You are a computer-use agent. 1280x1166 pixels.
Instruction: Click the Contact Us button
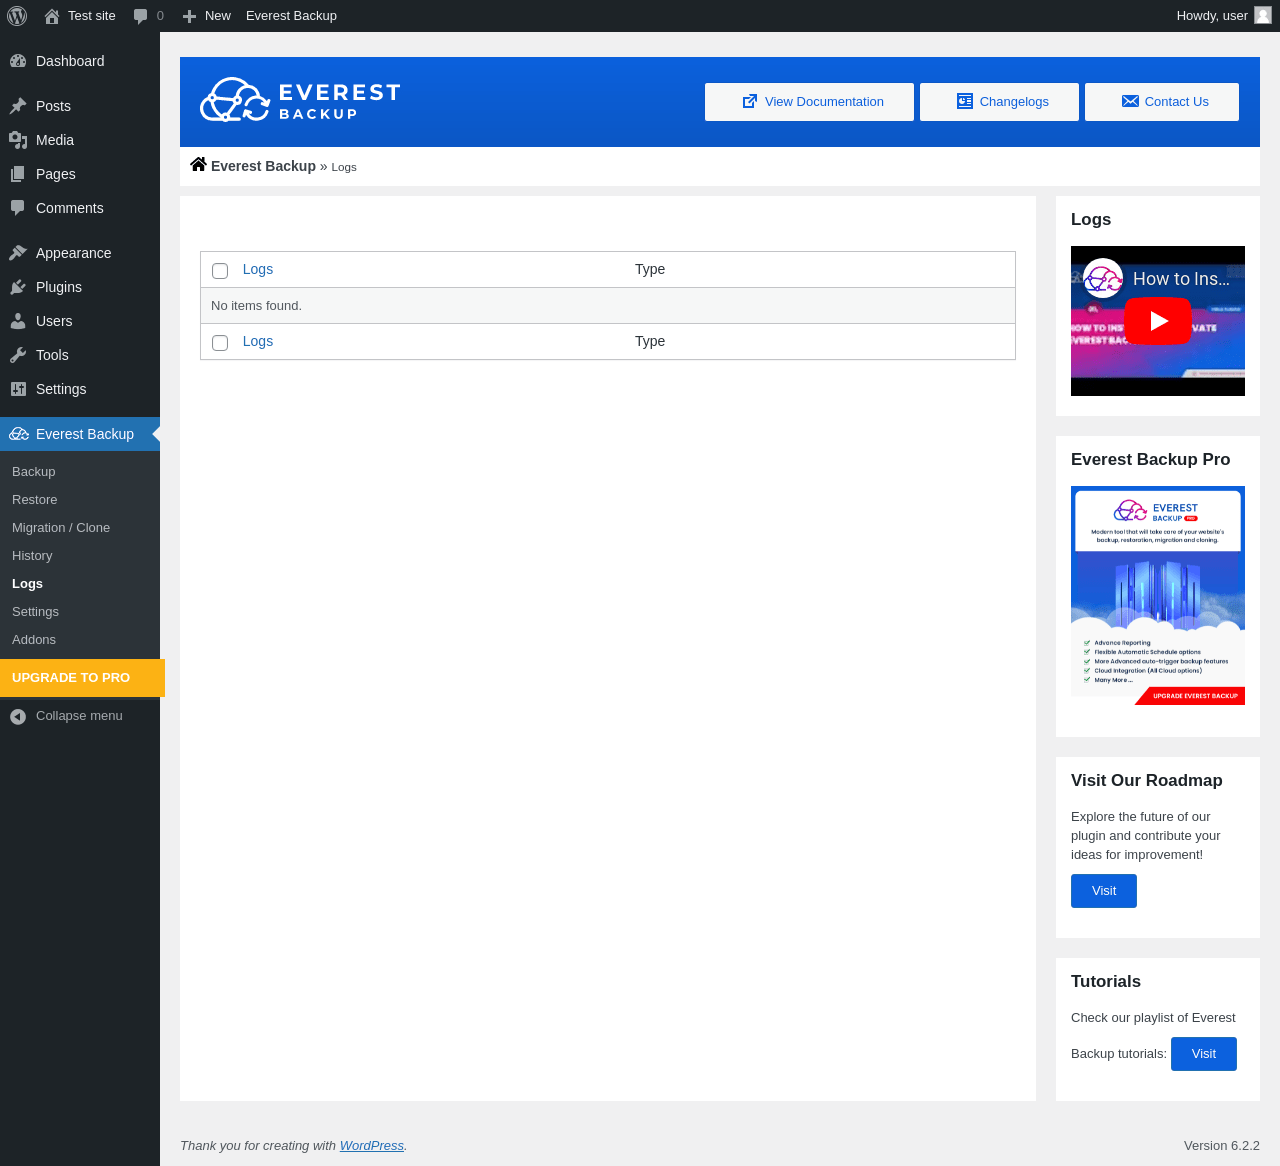click(x=1162, y=102)
